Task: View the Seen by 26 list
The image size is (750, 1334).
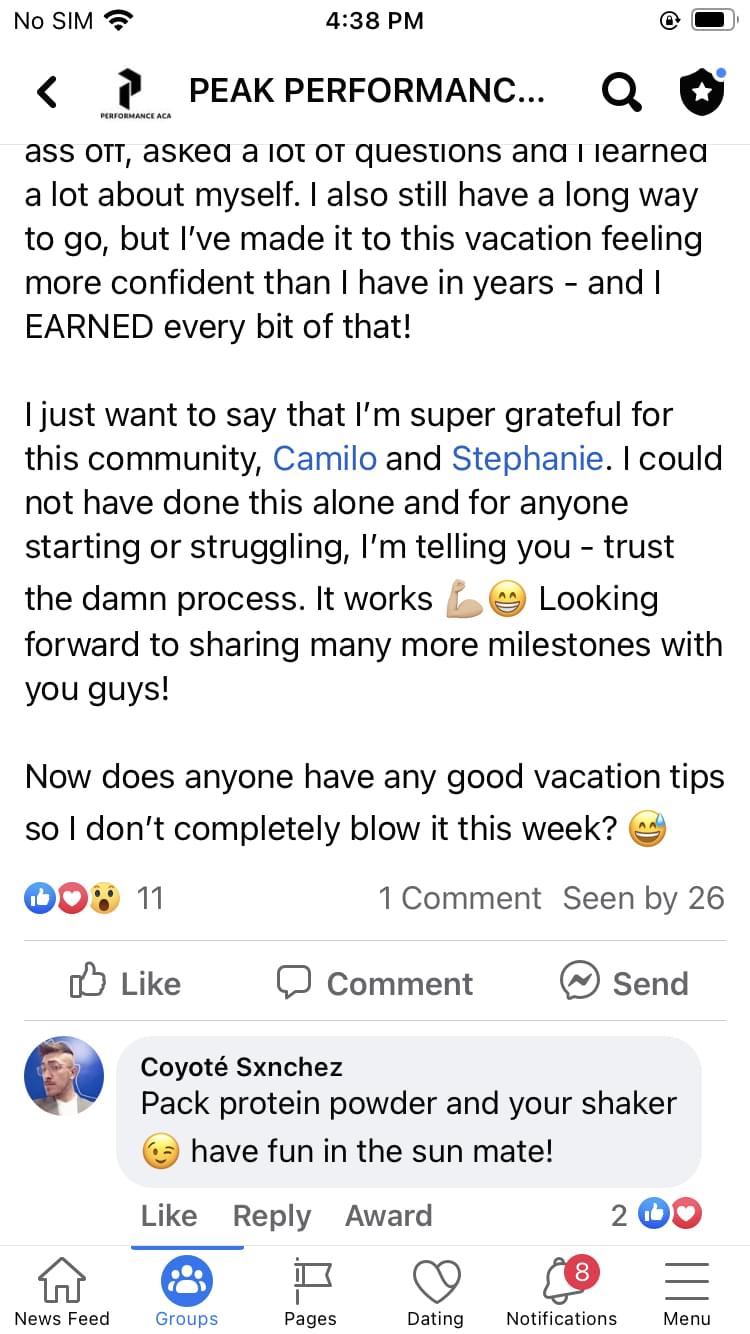Action: click(x=643, y=898)
